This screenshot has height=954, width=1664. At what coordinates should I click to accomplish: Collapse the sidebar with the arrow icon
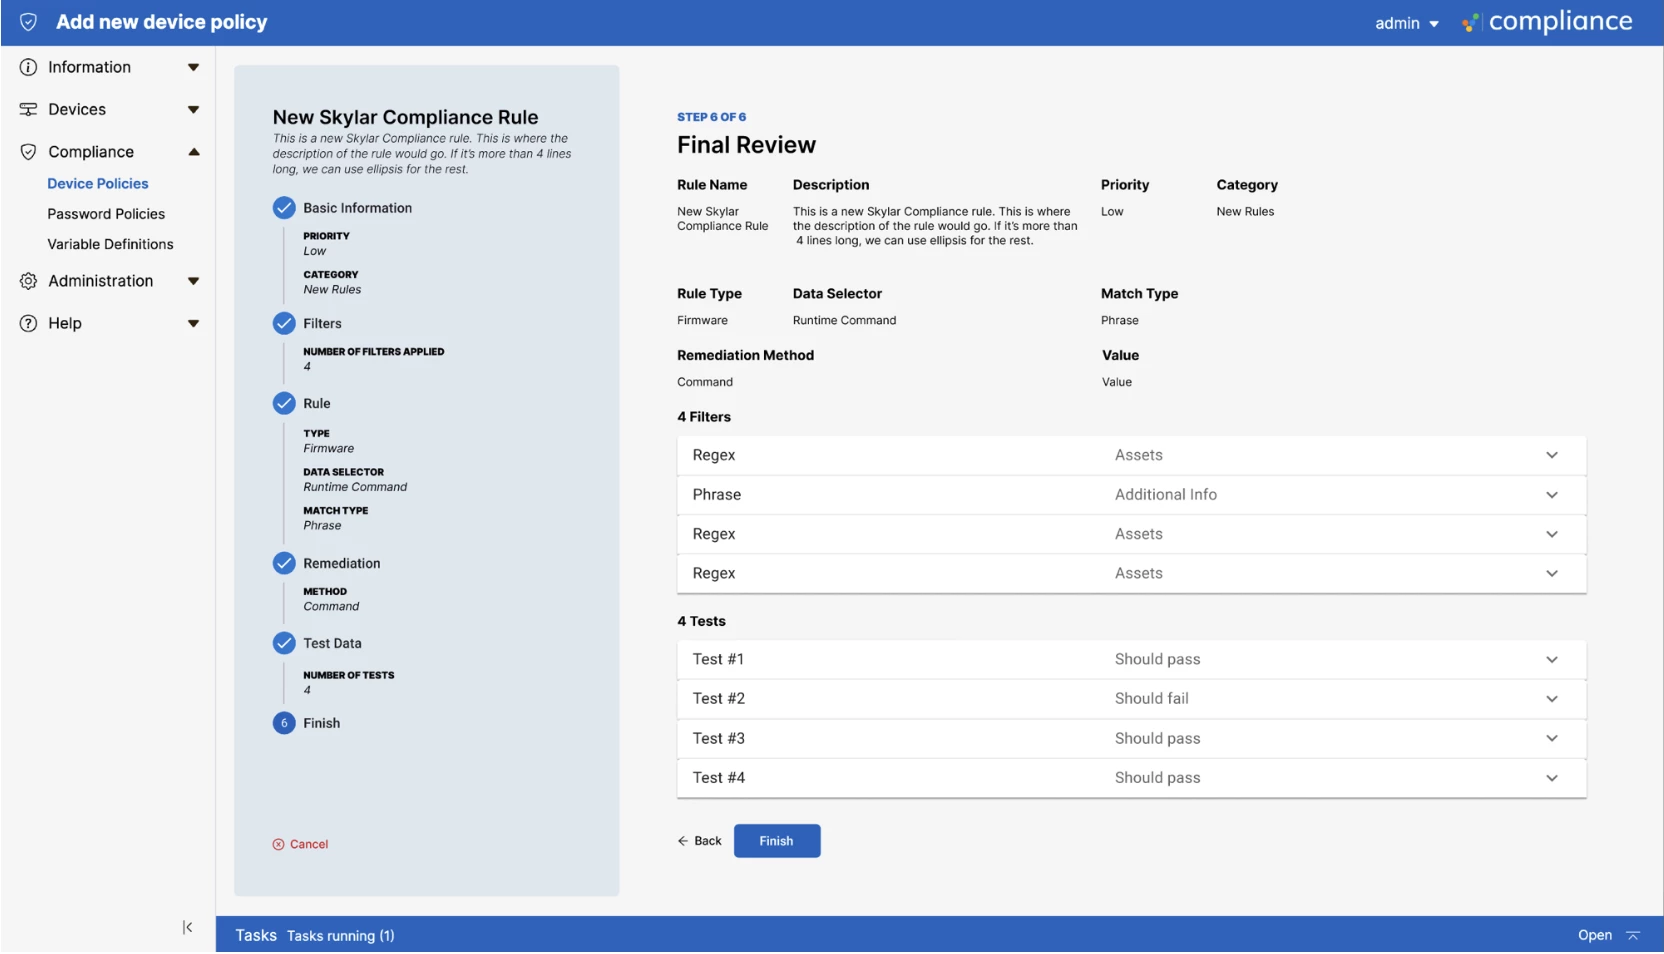(187, 927)
